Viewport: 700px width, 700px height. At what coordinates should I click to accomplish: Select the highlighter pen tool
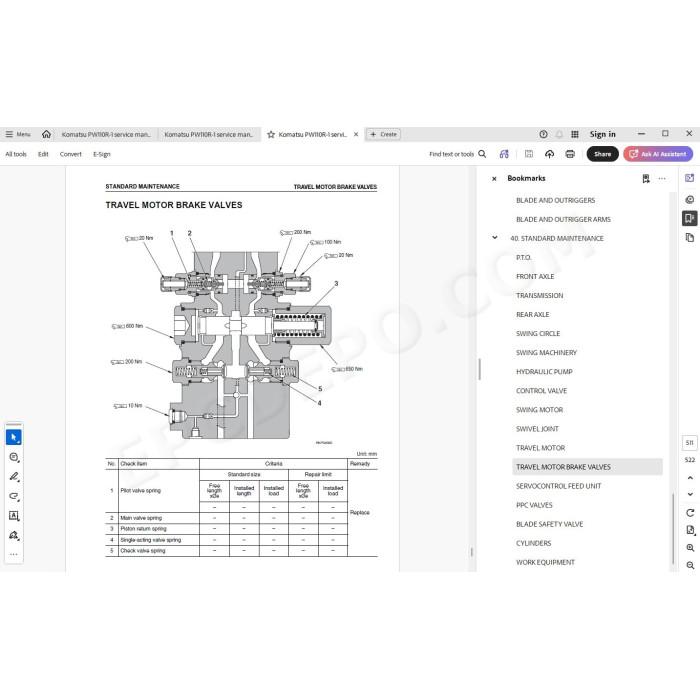point(14,477)
